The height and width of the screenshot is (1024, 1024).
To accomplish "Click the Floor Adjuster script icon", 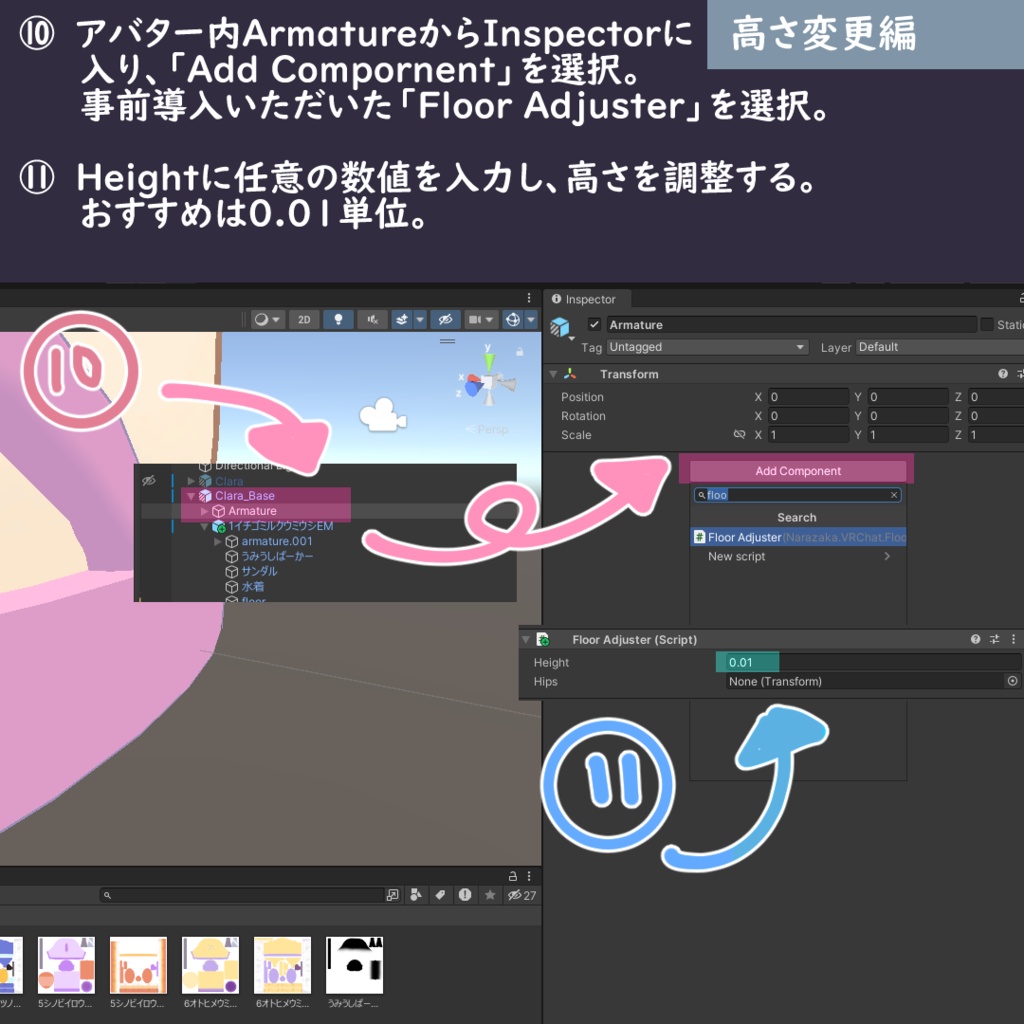I will 543,639.
